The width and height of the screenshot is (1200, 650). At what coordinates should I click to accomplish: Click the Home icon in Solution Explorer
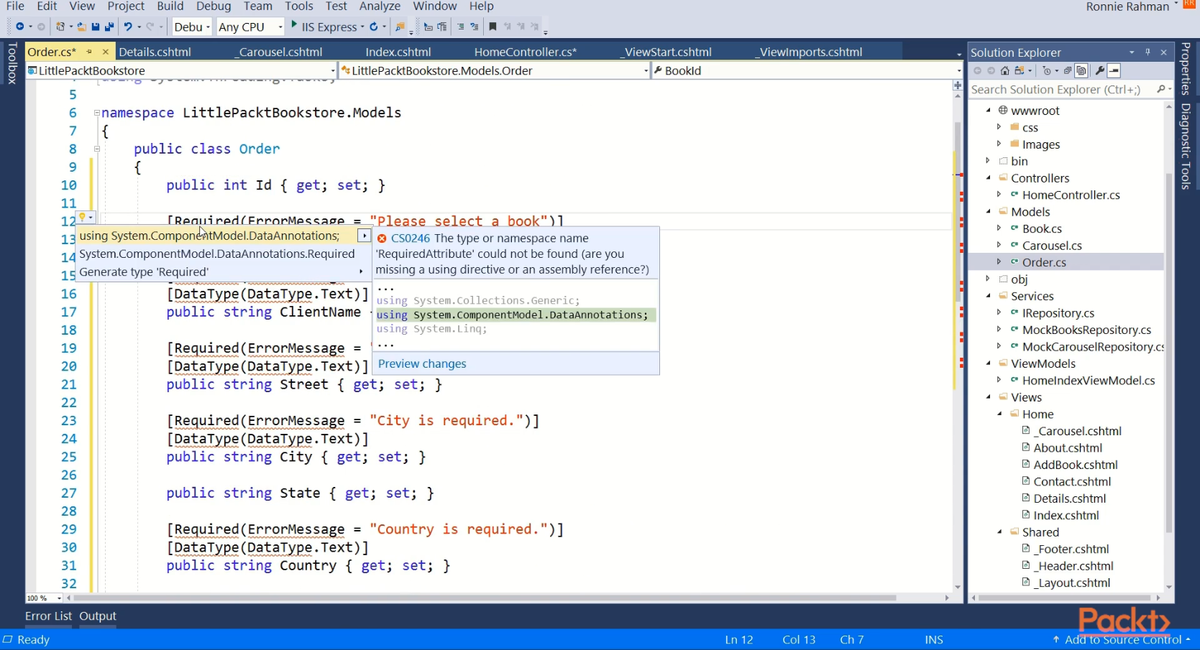(x=1005, y=71)
